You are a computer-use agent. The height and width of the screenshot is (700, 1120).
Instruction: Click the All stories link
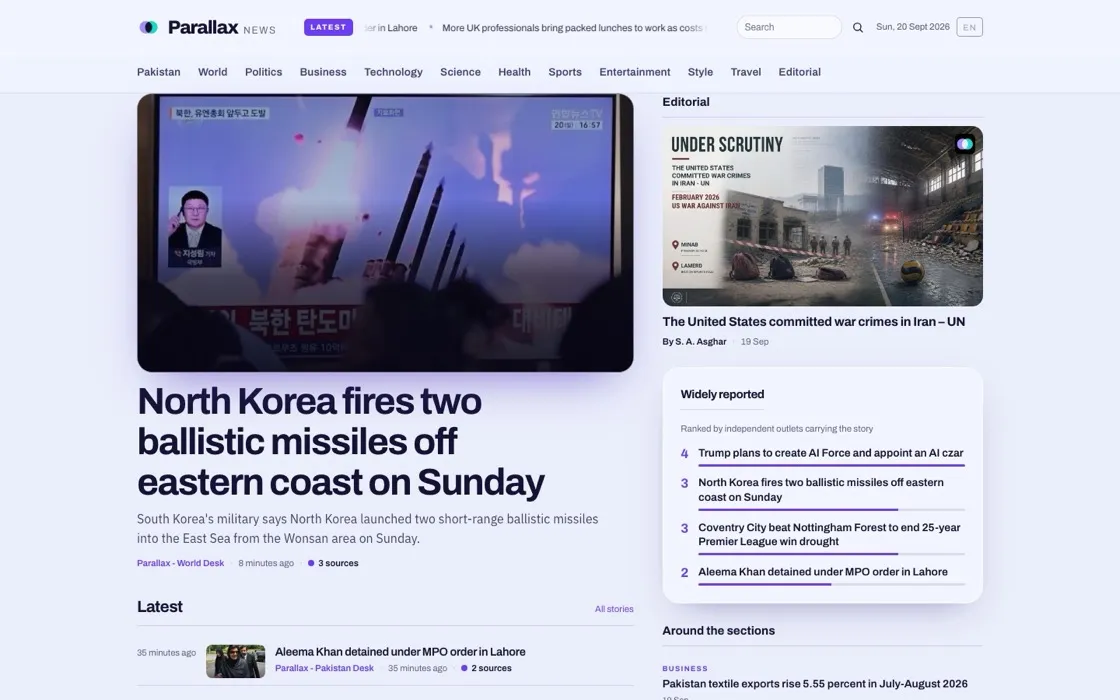pos(614,609)
